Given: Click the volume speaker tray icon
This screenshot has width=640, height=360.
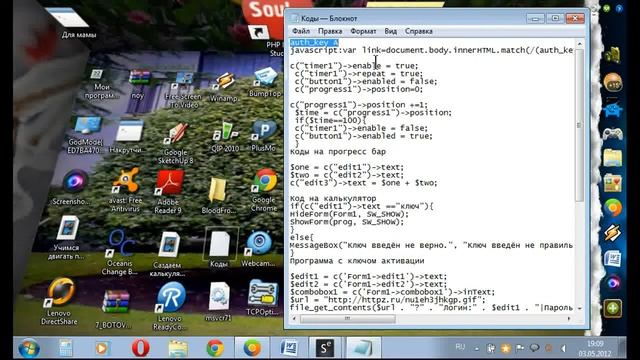Looking at the screenshot, I should [x=564, y=348].
